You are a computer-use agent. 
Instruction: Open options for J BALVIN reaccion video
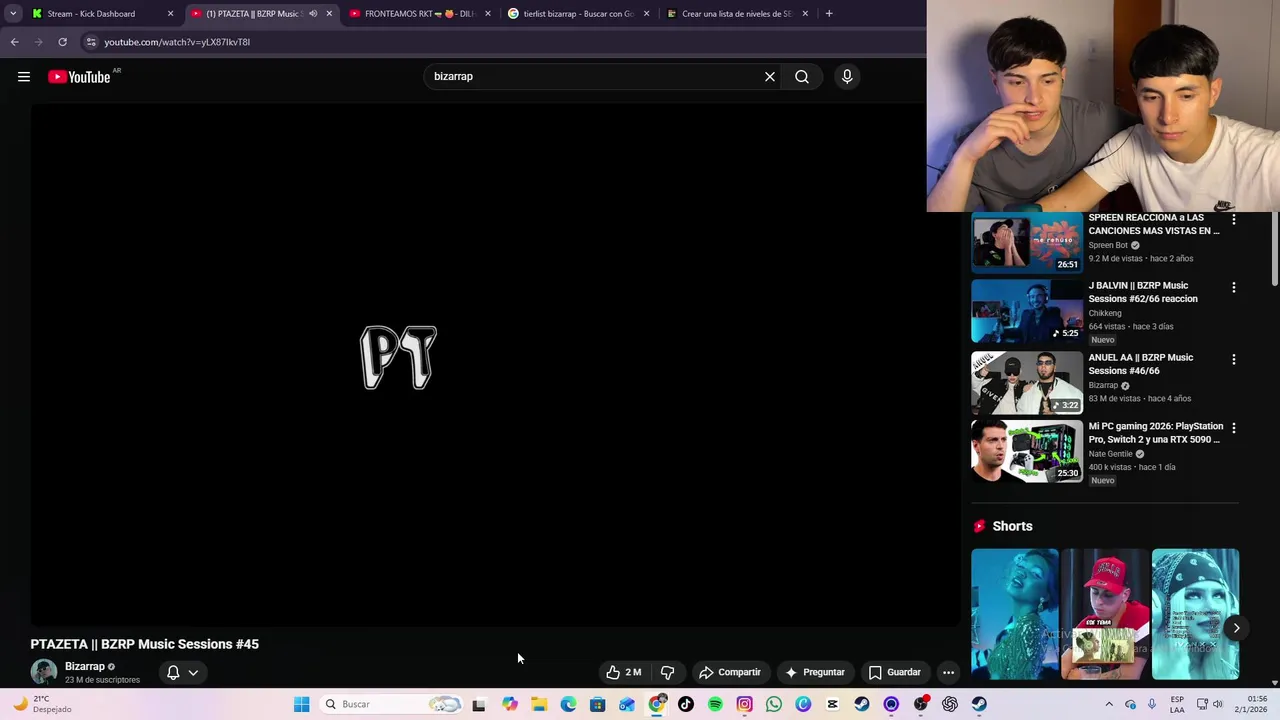tap(1233, 287)
